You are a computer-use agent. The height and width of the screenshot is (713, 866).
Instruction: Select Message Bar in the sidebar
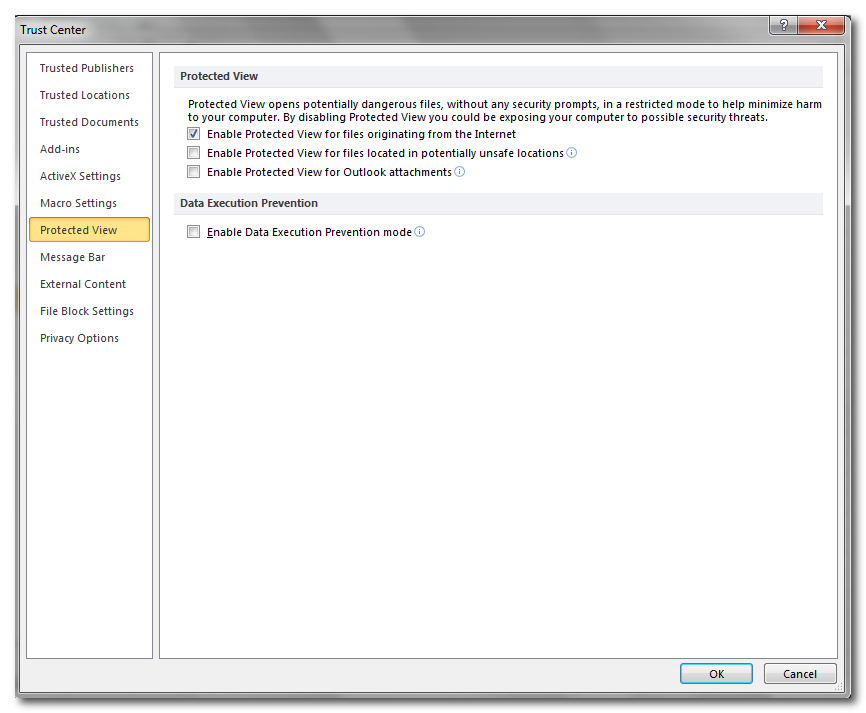tap(72, 257)
